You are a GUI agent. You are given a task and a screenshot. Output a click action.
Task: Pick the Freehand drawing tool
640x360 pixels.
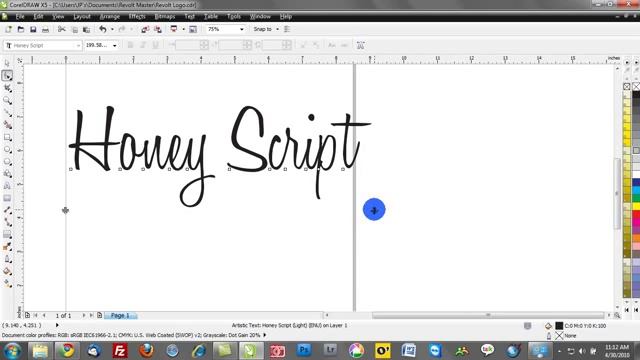point(7,112)
